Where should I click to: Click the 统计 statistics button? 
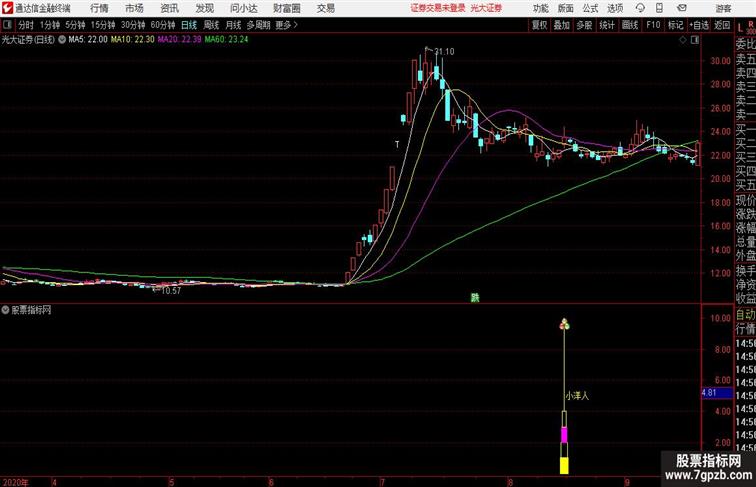pos(607,25)
